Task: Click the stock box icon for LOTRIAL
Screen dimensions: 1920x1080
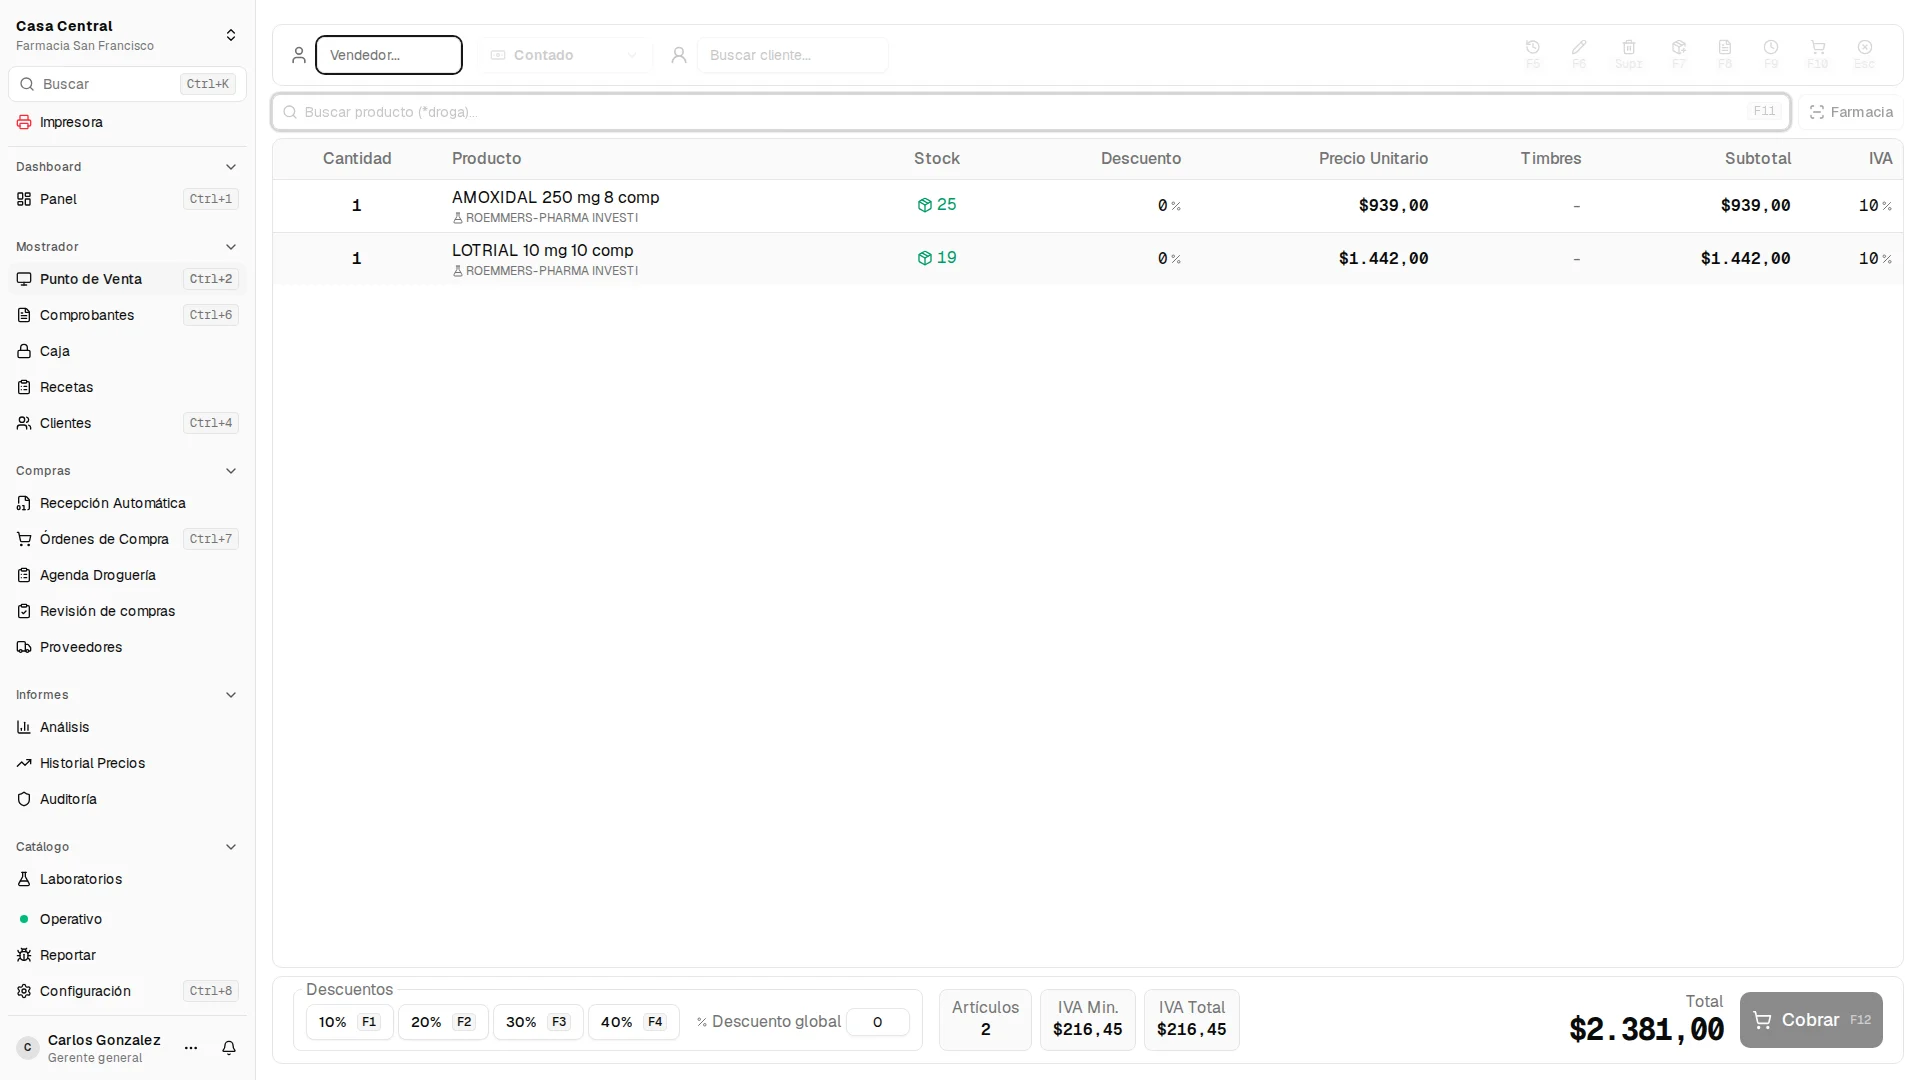Action: pos(924,258)
